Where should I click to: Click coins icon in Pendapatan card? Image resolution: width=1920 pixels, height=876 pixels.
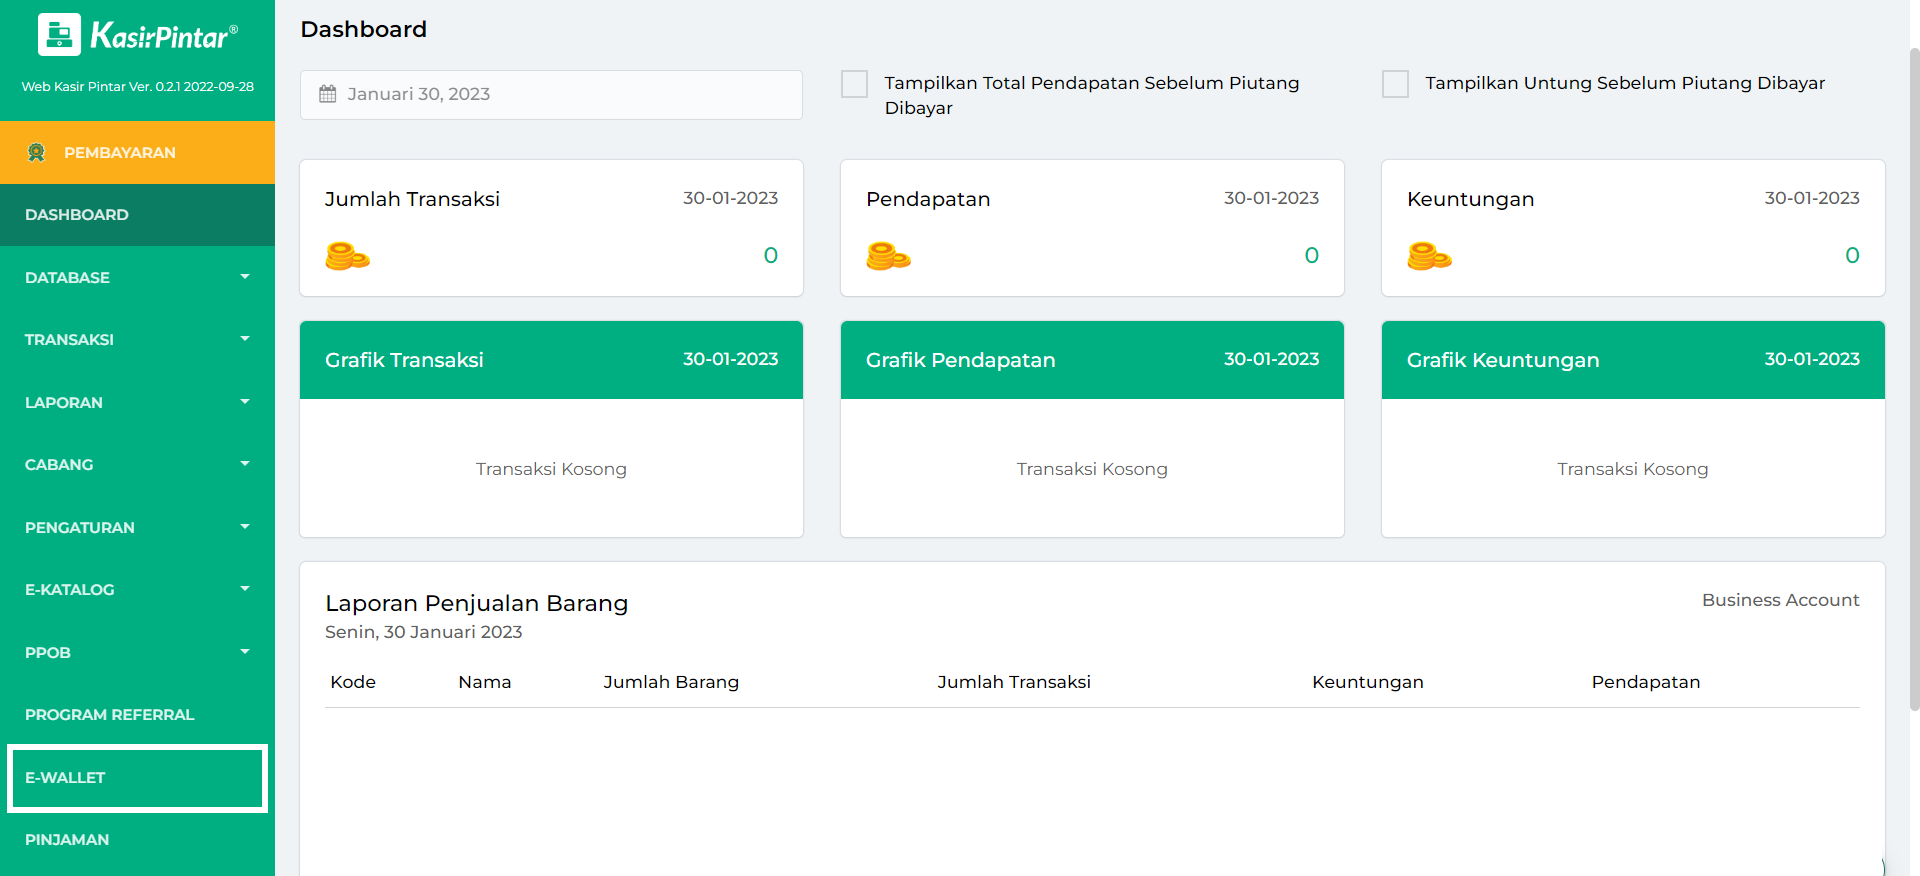pyautogui.click(x=888, y=256)
